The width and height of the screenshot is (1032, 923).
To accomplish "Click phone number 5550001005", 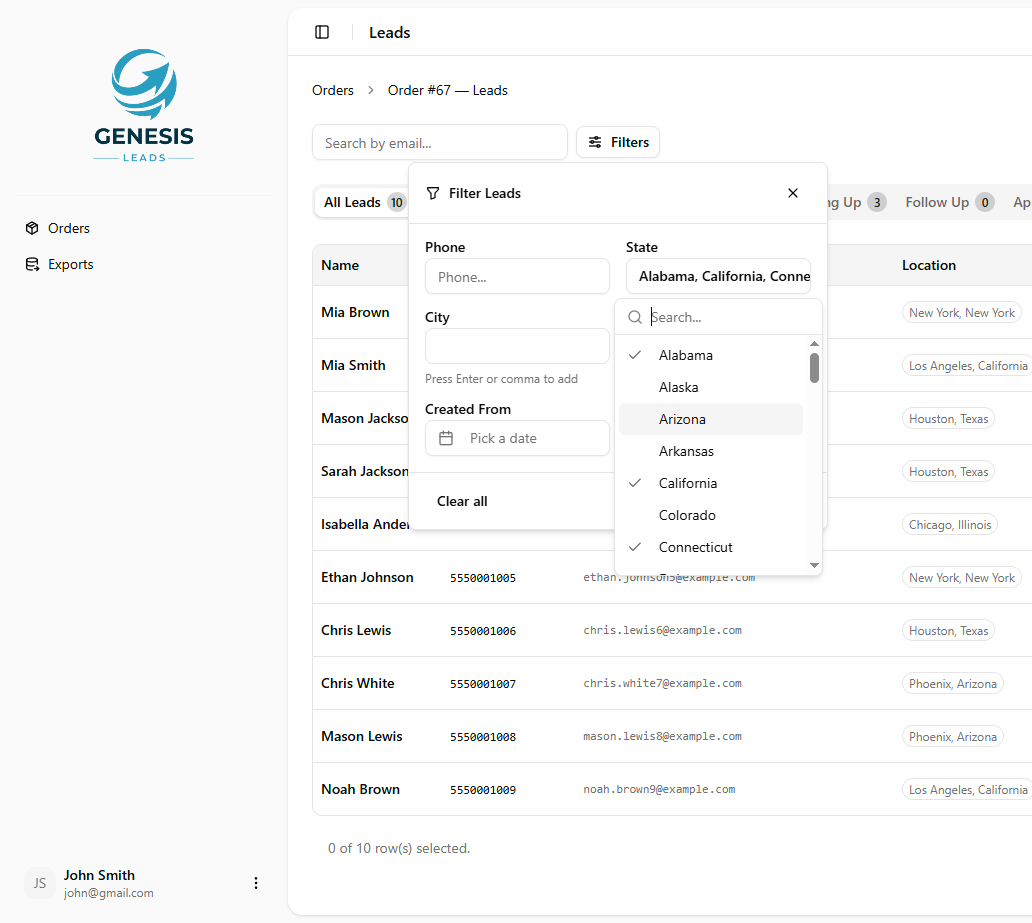I will tap(482, 578).
